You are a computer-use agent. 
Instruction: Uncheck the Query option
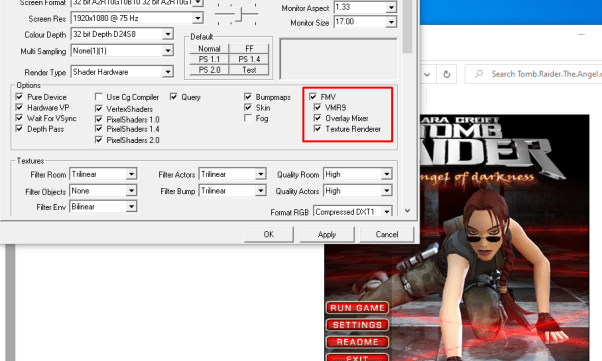pos(174,97)
